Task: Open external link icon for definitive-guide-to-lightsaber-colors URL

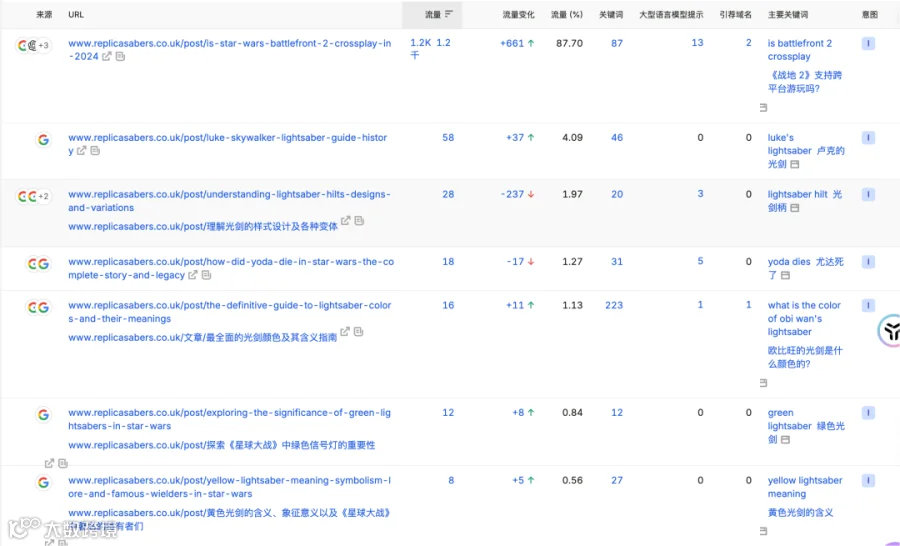Action: click(345, 331)
